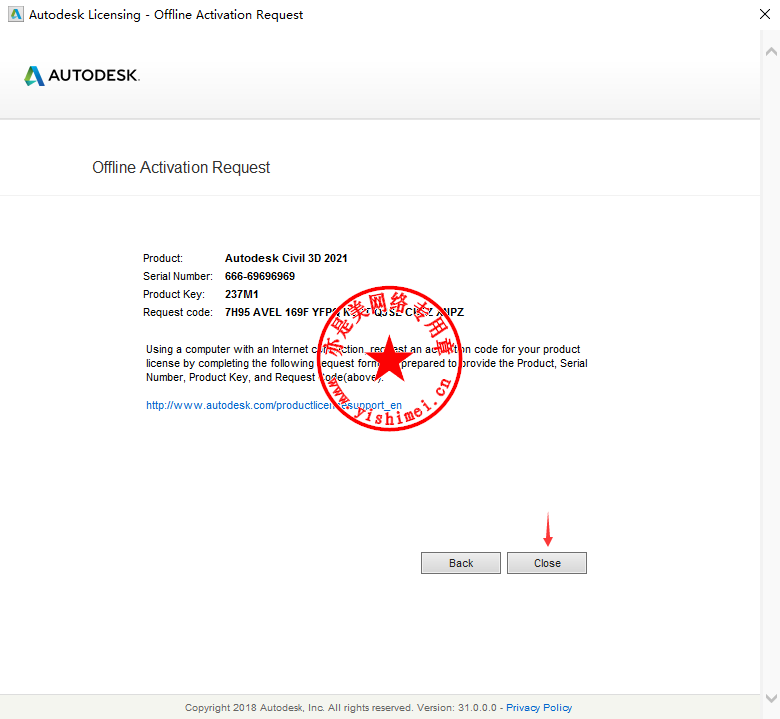Click the product name Autodesk Civil 3D 2021

[x=286, y=258]
